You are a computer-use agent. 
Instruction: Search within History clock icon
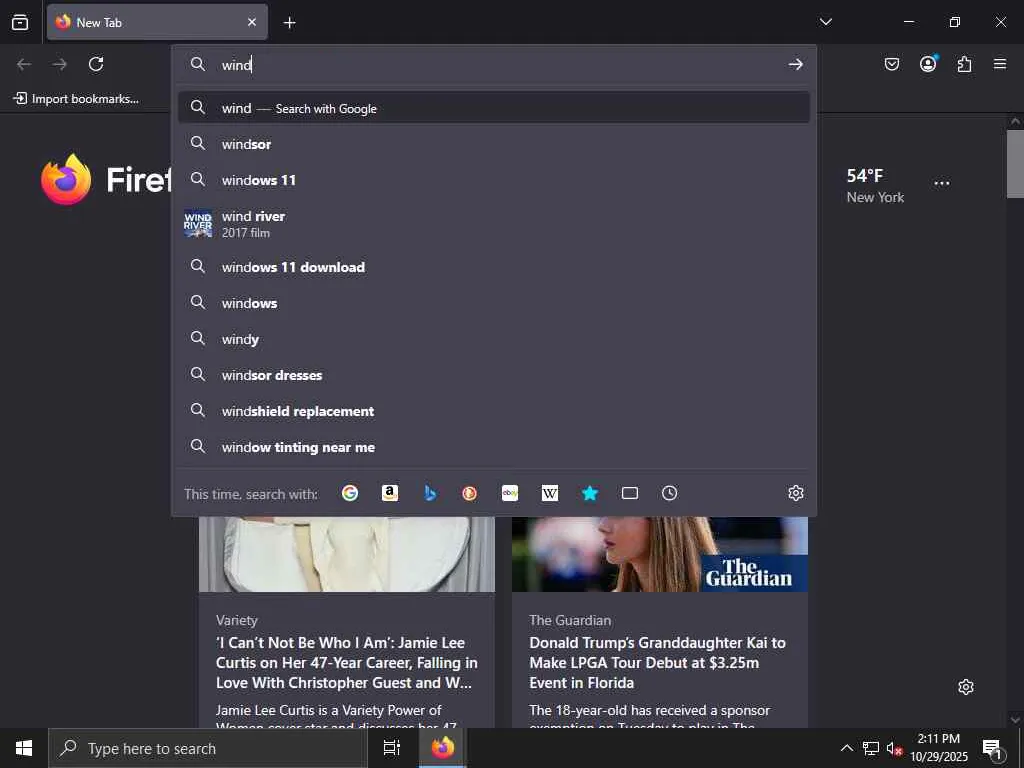pos(669,493)
